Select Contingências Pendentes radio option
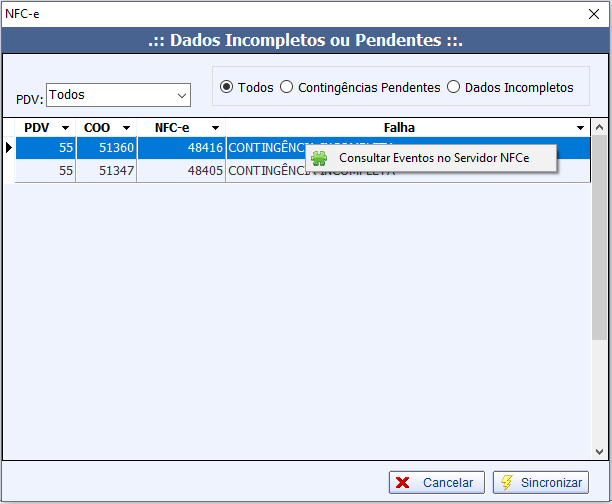Image resolution: width=612 pixels, height=504 pixels. [x=287, y=87]
